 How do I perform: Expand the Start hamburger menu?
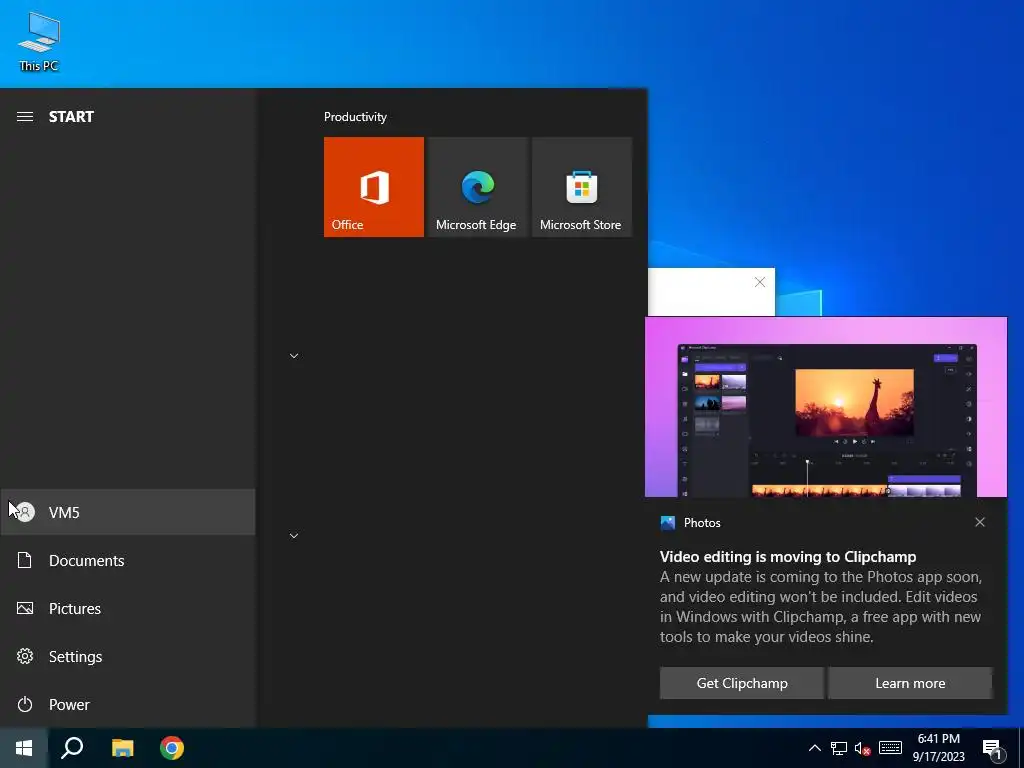coord(25,116)
